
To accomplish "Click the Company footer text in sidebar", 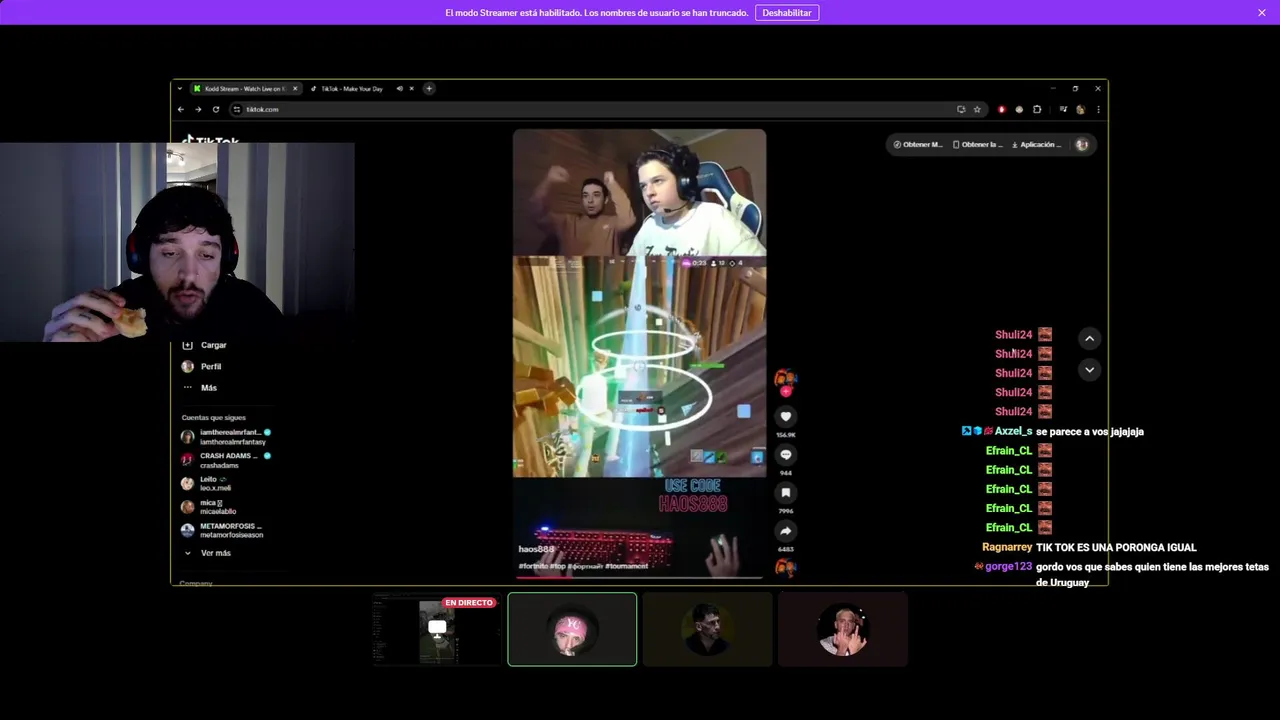I will pos(196,582).
